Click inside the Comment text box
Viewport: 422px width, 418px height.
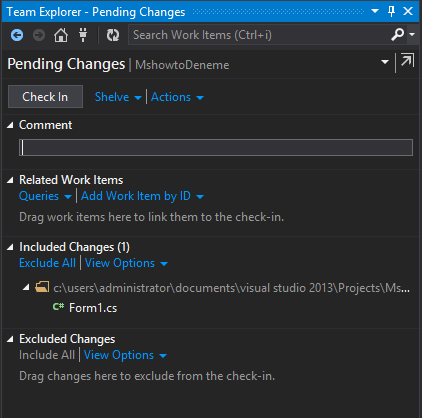point(216,147)
